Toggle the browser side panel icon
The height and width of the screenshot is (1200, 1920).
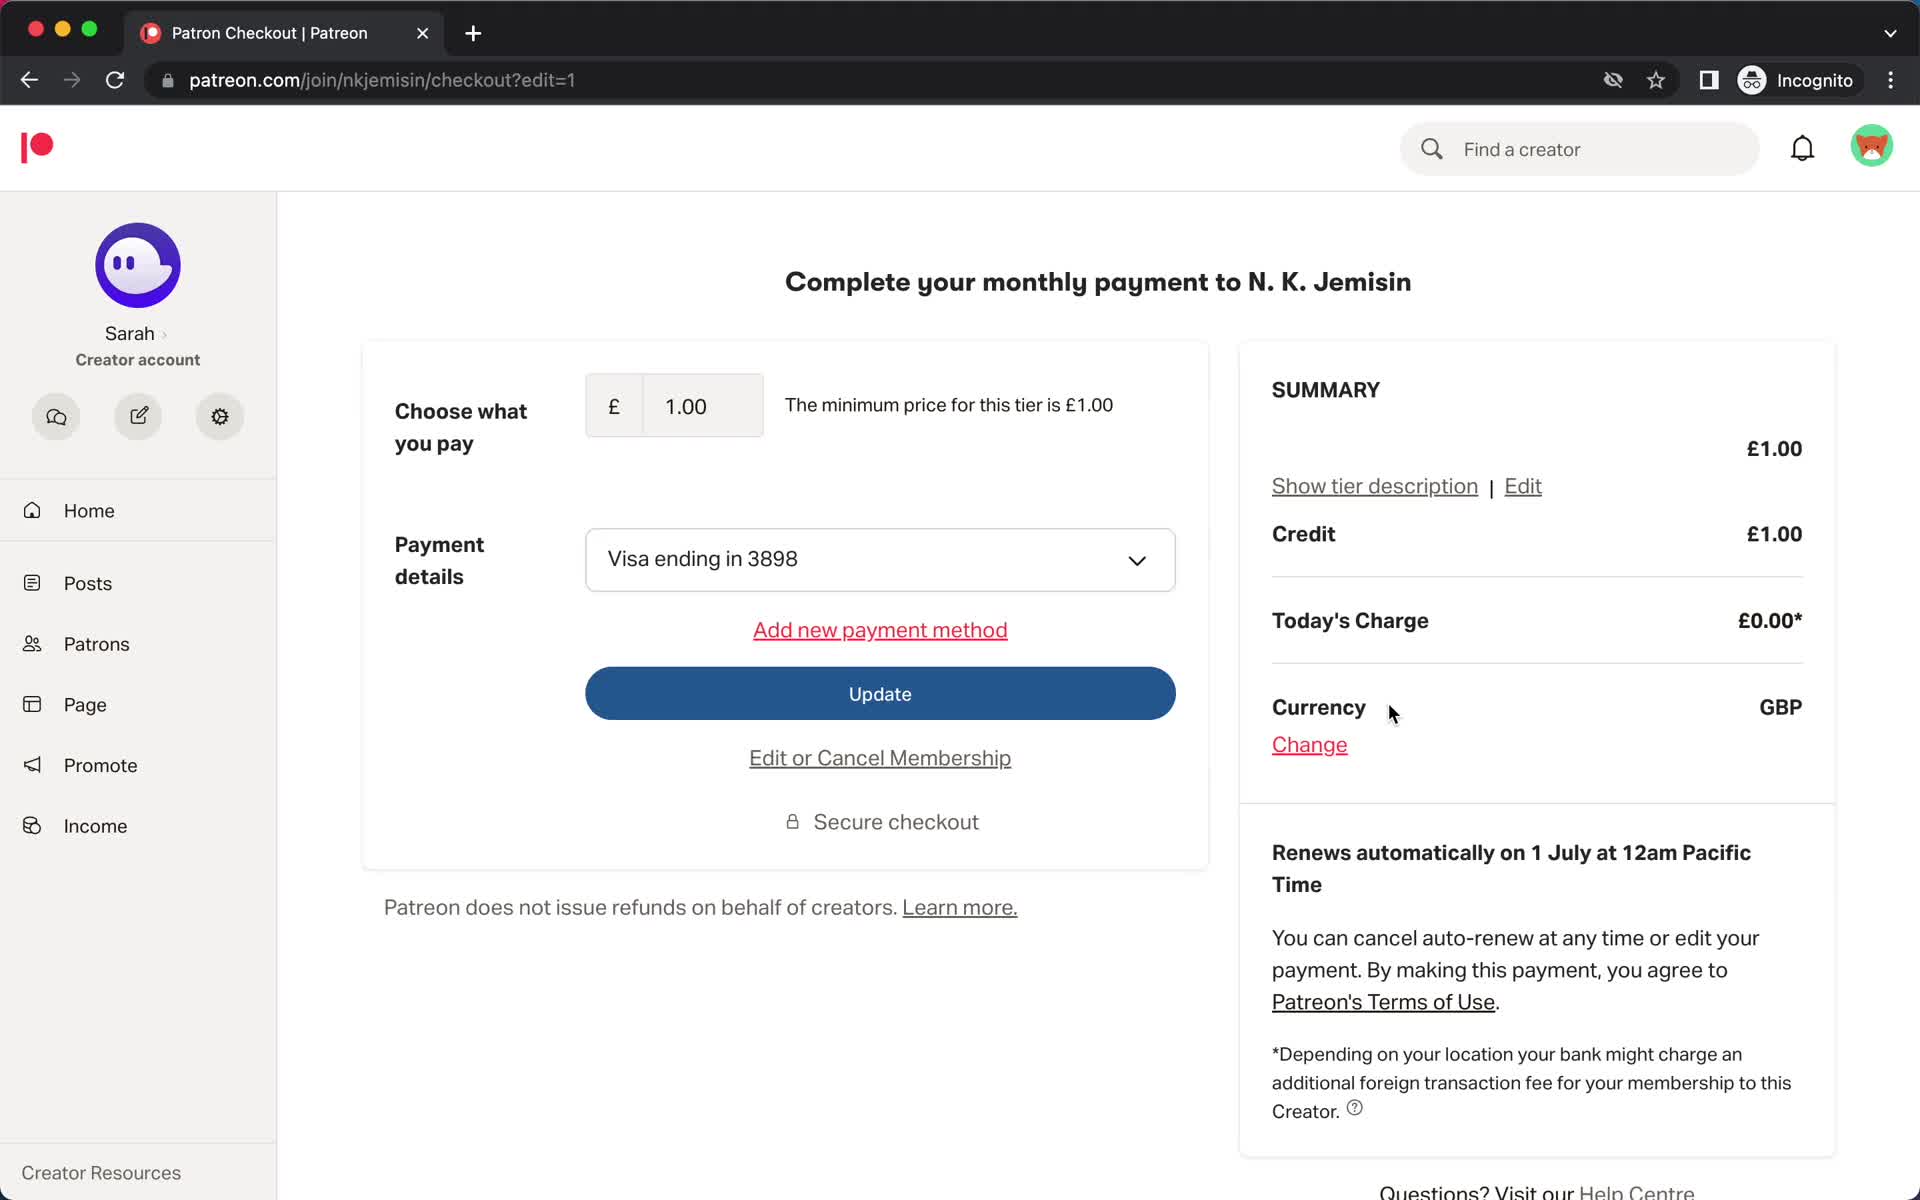pyautogui.click(x=1709, y=80)
